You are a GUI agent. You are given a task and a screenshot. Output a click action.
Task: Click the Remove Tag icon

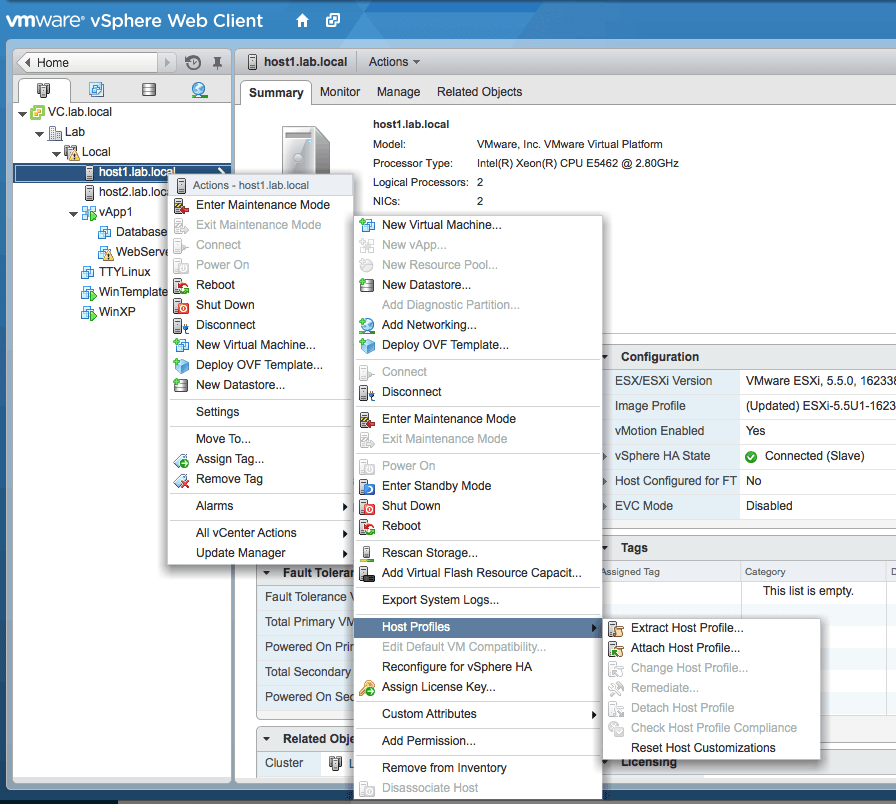tap(181, 479)
